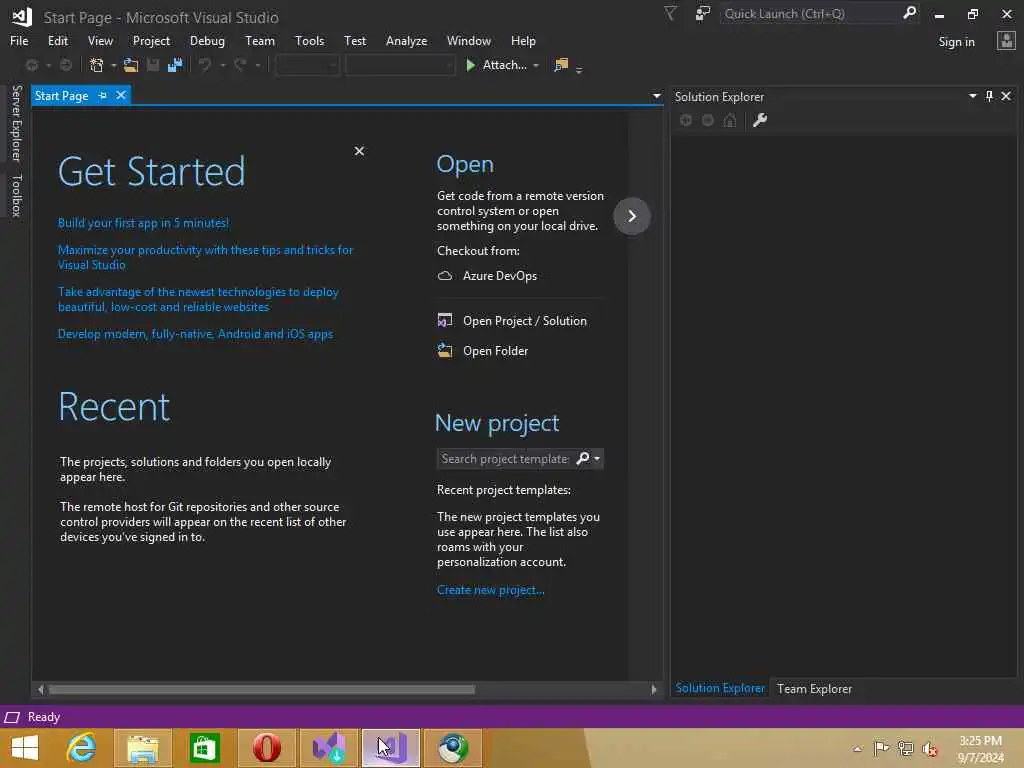Click the Open File toolbar icon
The width and height of the screenshot is (1024, 768).
point(131,65)
